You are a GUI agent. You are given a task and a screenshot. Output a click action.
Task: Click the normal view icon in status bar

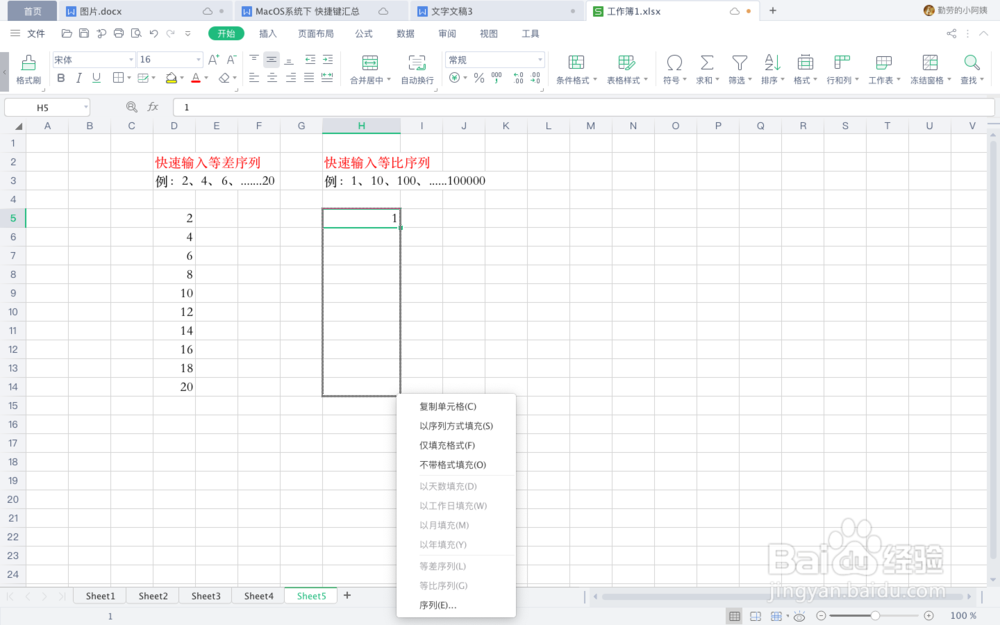(x=735, y=615)
